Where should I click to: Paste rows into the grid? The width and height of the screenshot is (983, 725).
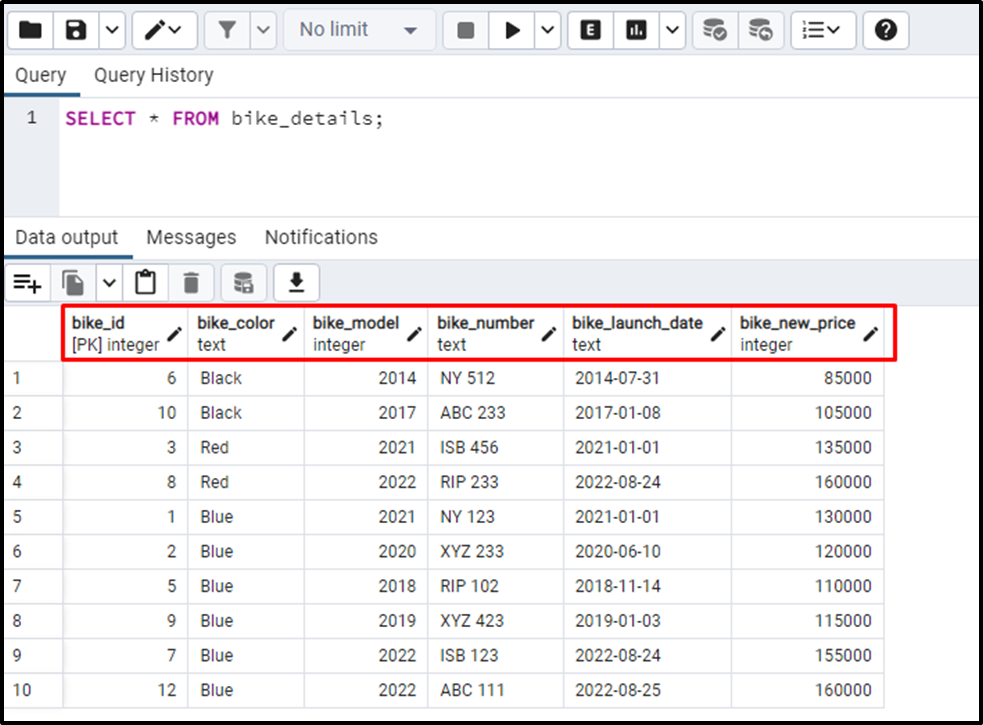[x=146, y=282]
